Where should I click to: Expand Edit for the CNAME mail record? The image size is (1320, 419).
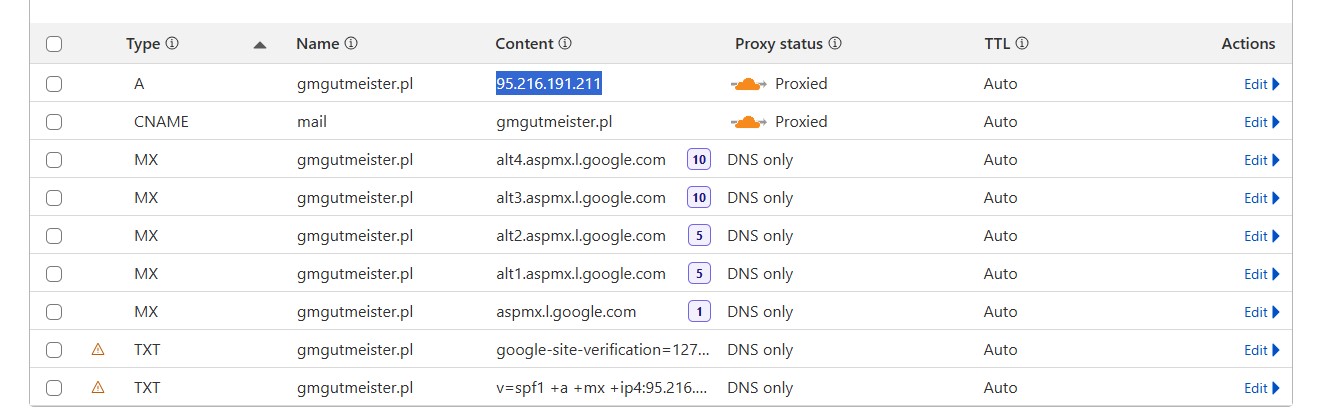pos(1261,122)
